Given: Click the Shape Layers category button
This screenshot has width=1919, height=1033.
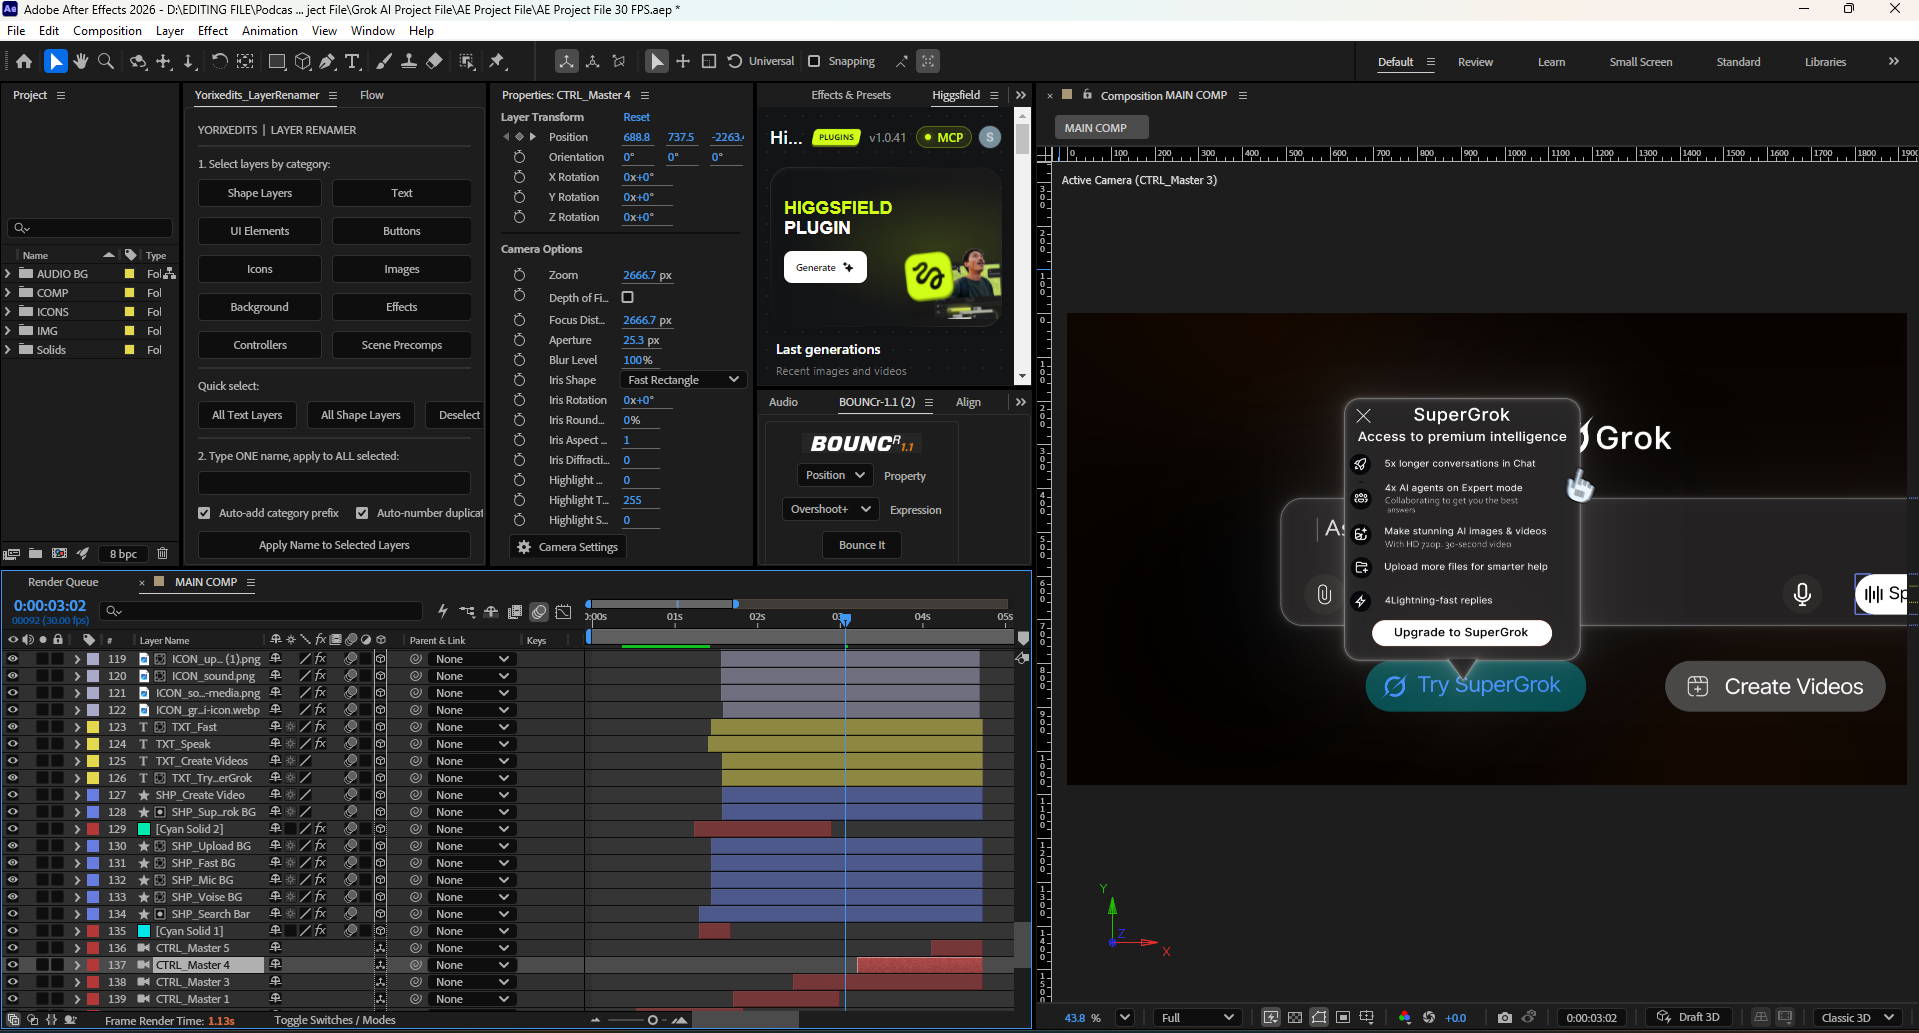Looking at the screenshot, I should coord(260,193).
